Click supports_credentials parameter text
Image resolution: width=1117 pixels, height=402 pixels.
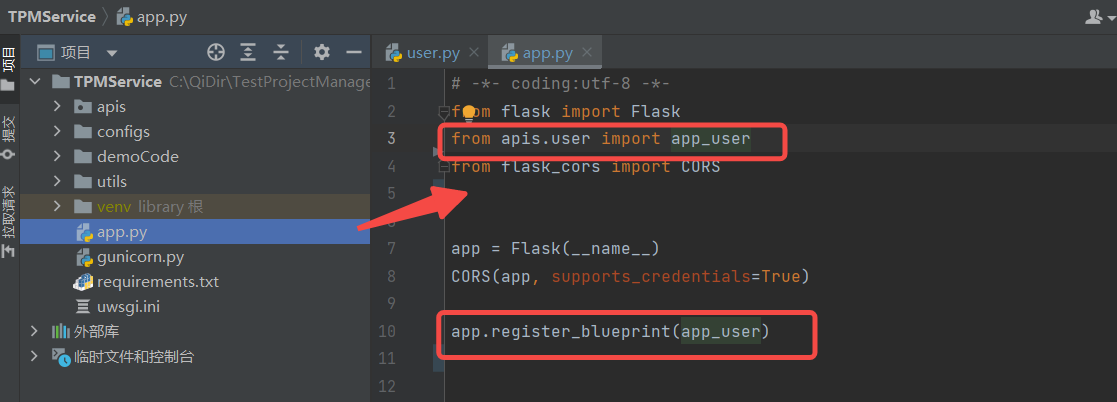click(x=650, y=277)
